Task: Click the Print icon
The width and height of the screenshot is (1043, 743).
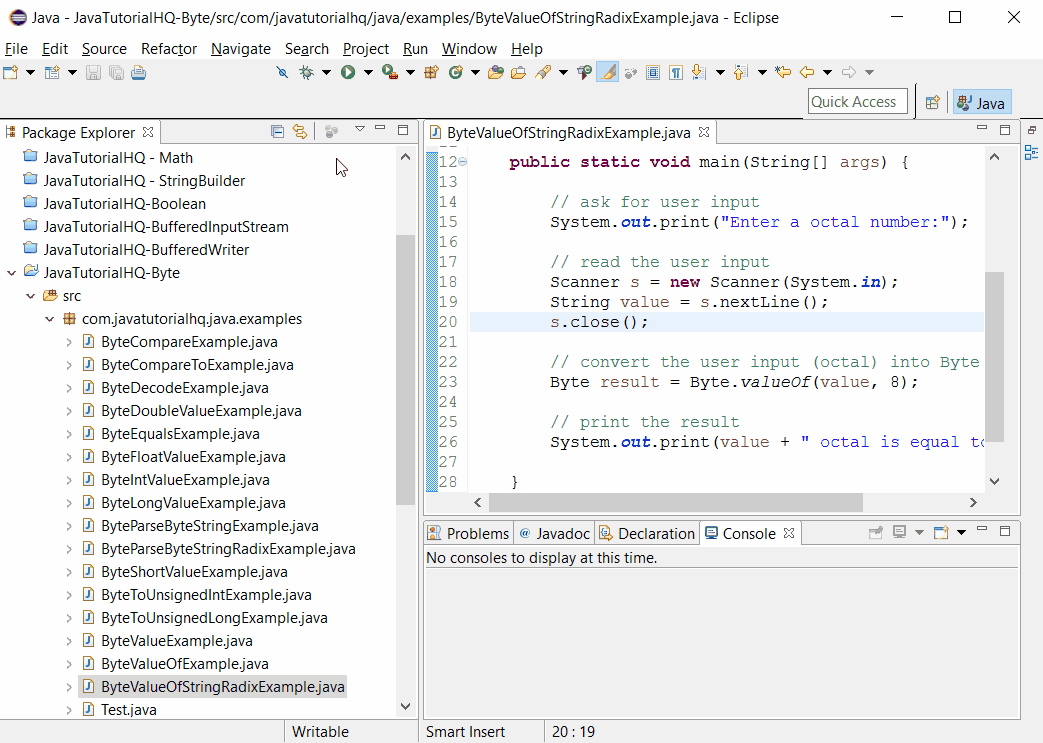Action: (x=137, y=72)
